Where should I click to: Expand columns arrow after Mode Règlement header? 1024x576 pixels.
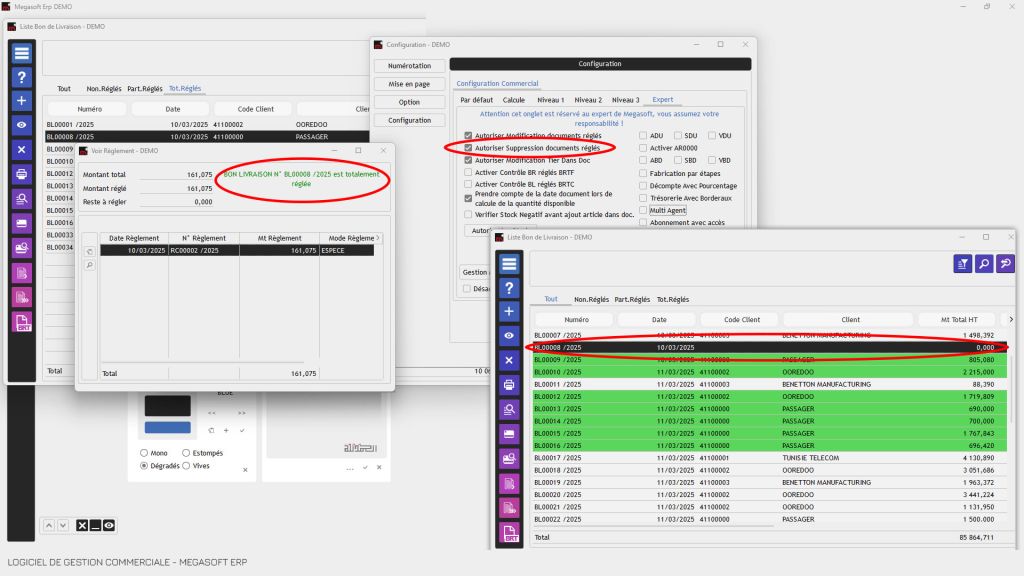[377, 238]
